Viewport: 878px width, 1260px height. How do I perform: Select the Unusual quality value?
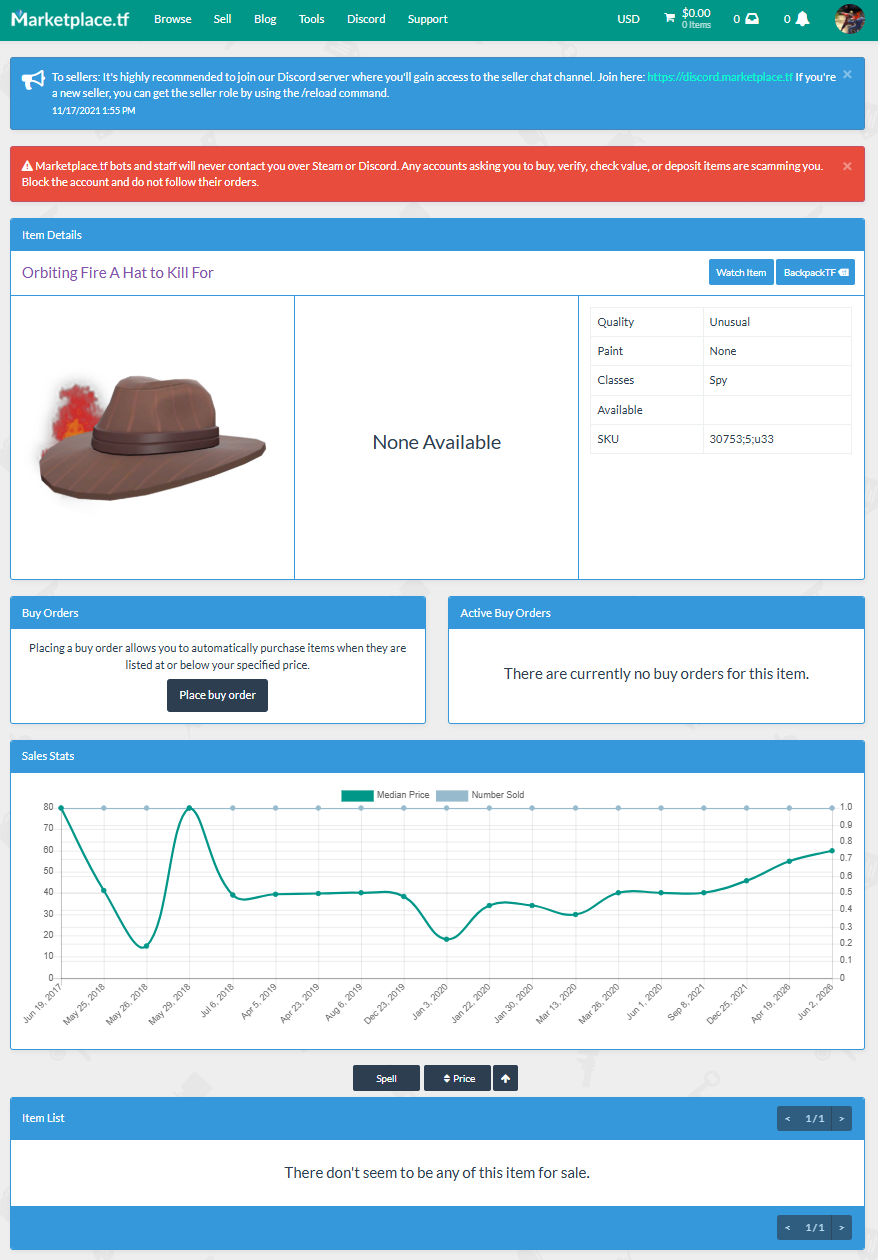tap(730, 322)
